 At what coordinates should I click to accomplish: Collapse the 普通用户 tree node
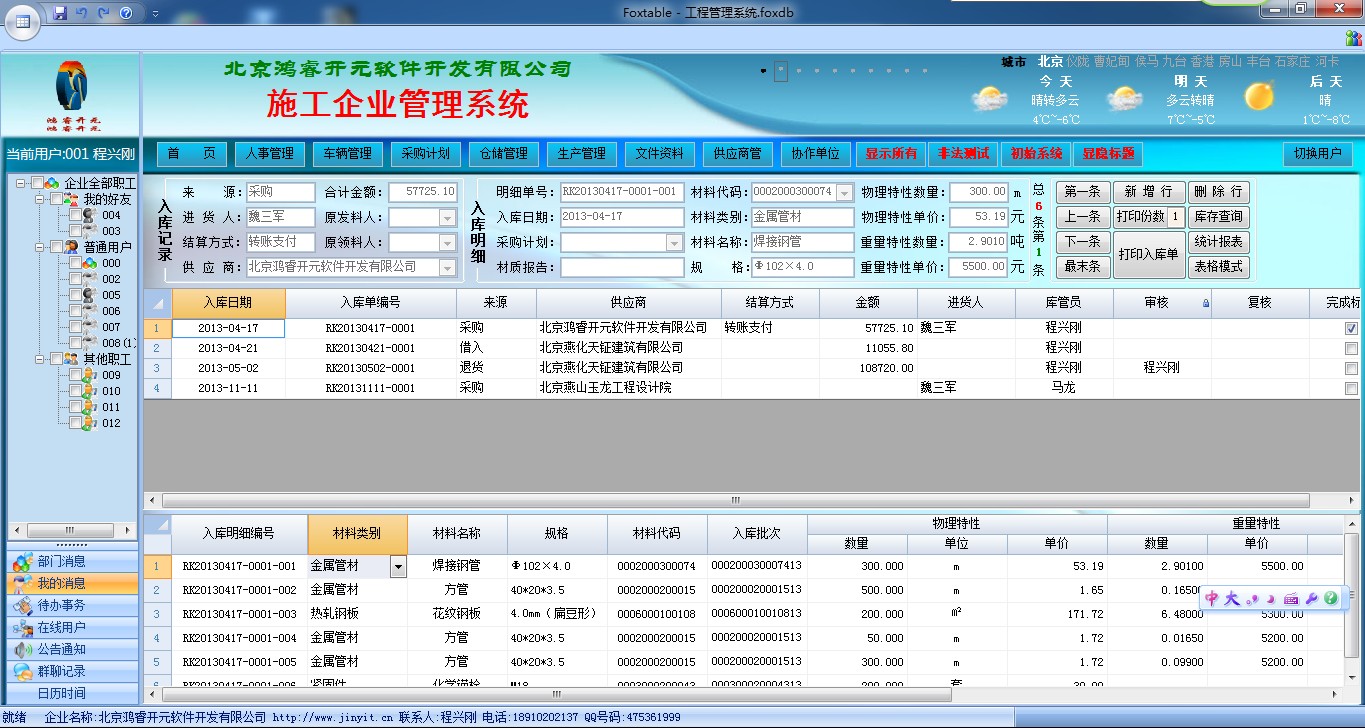pyautogui.click(x=39, y=247)
